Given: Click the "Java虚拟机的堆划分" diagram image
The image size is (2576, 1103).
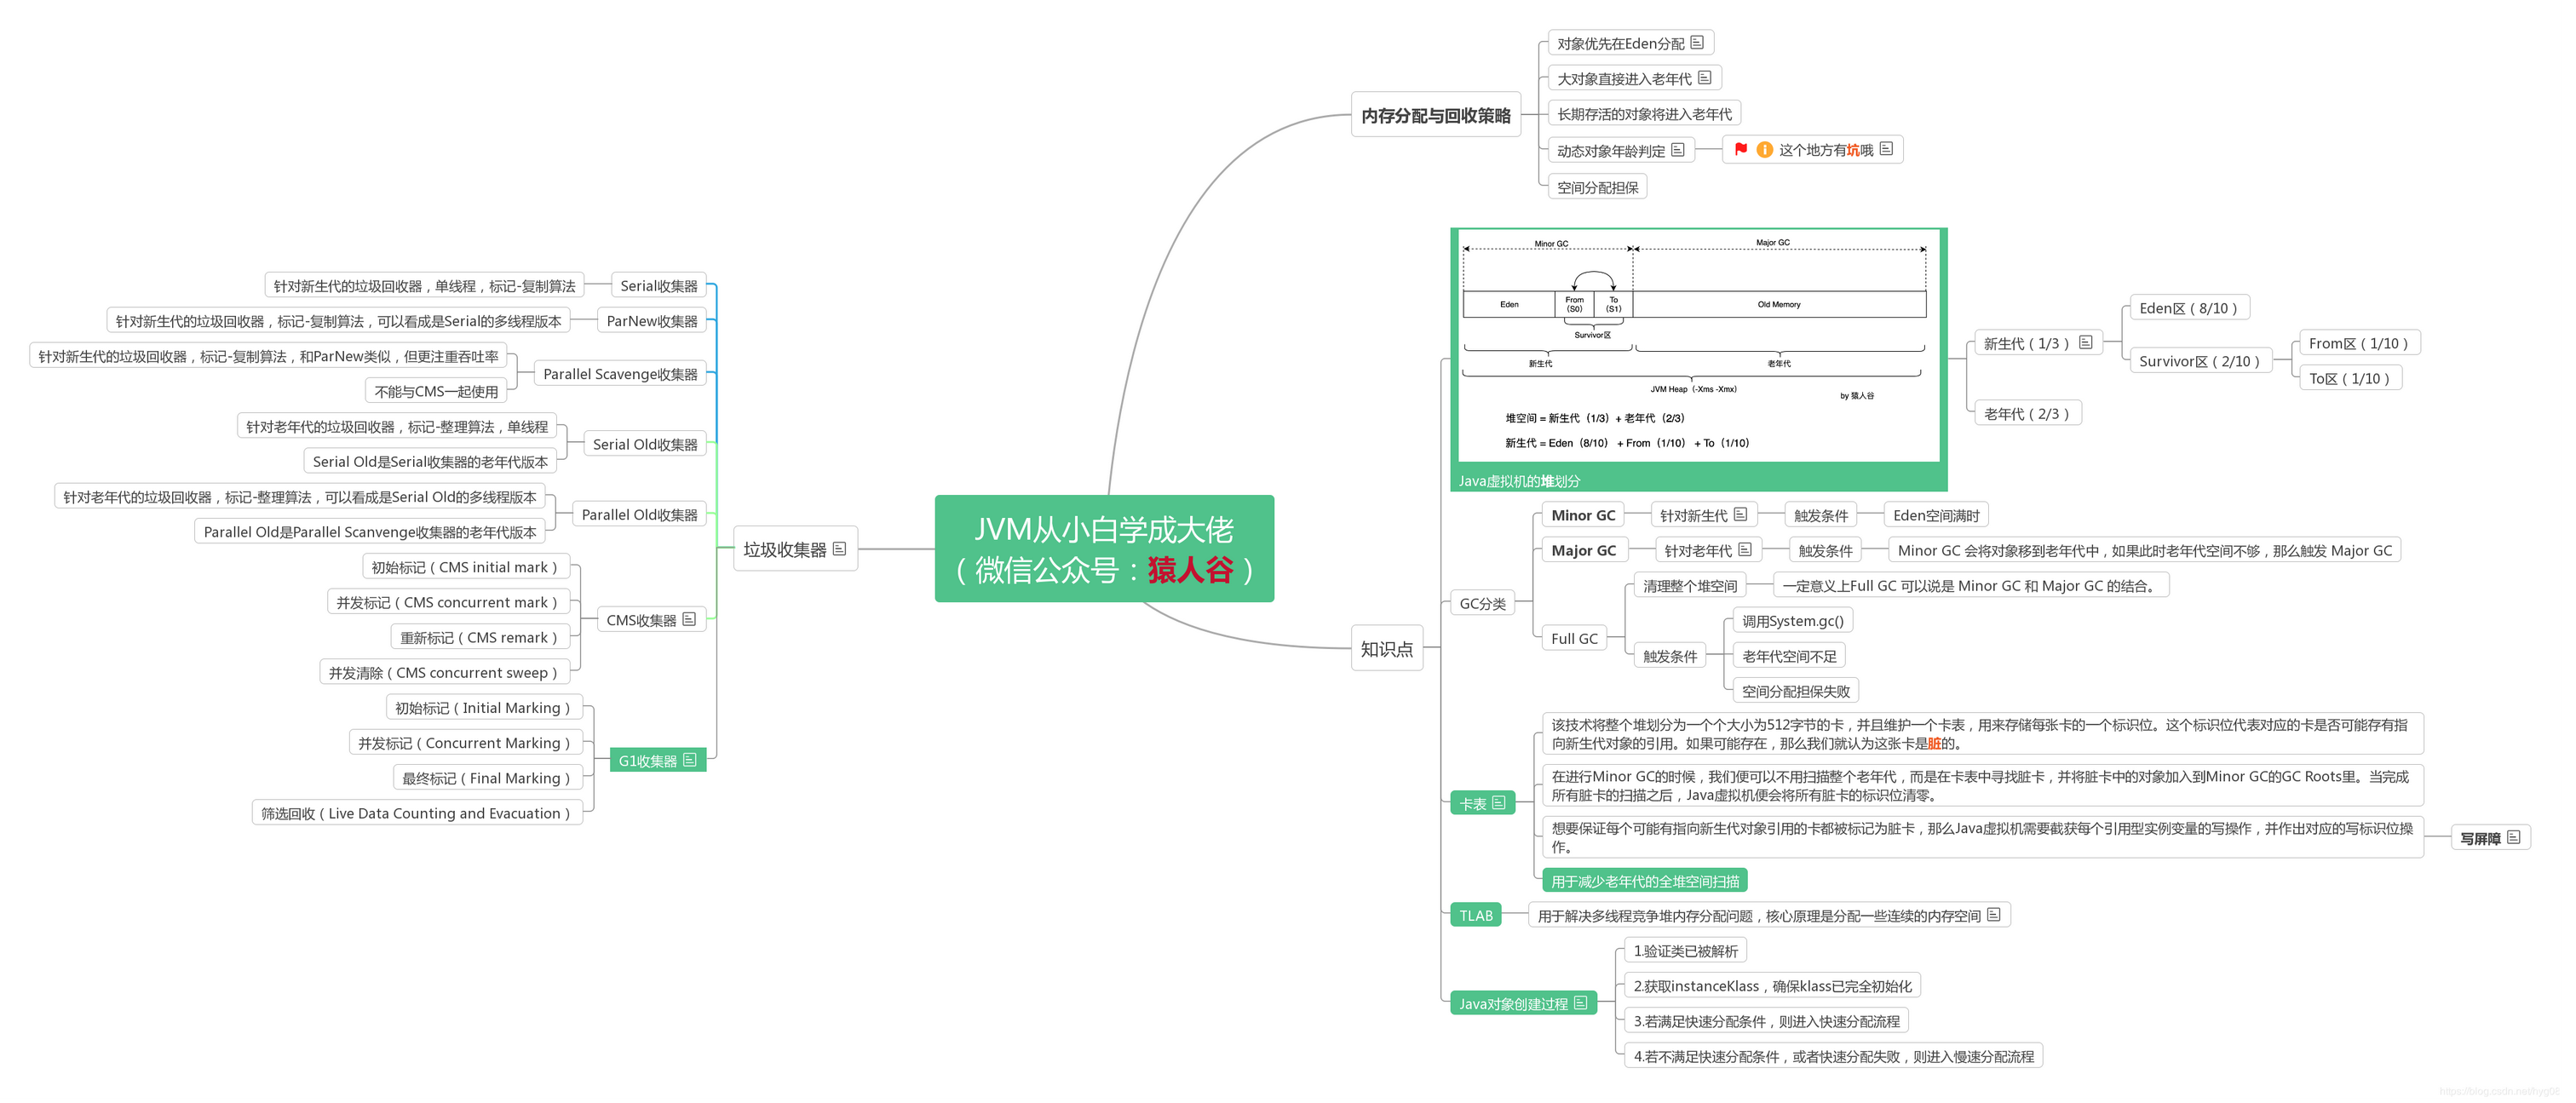Looking at the screenshot, I should tap(1697, 350).
